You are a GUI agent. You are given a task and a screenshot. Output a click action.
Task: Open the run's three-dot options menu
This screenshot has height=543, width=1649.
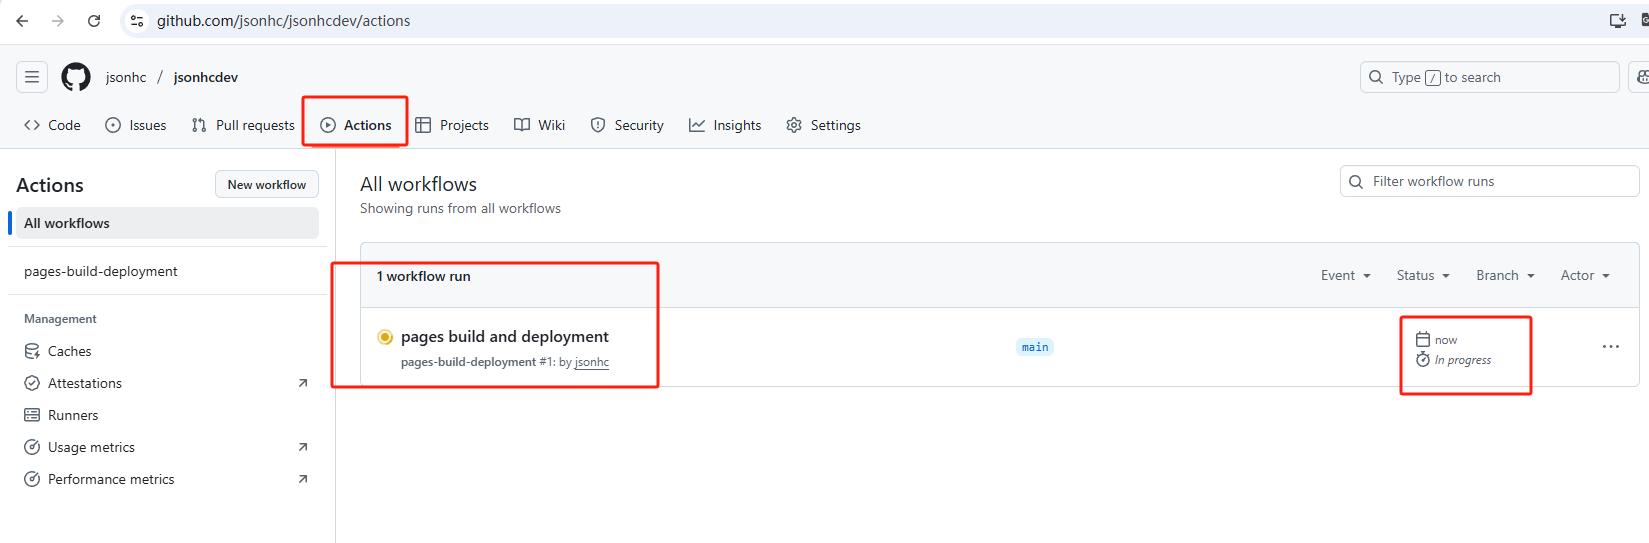tap(1611, 347)
